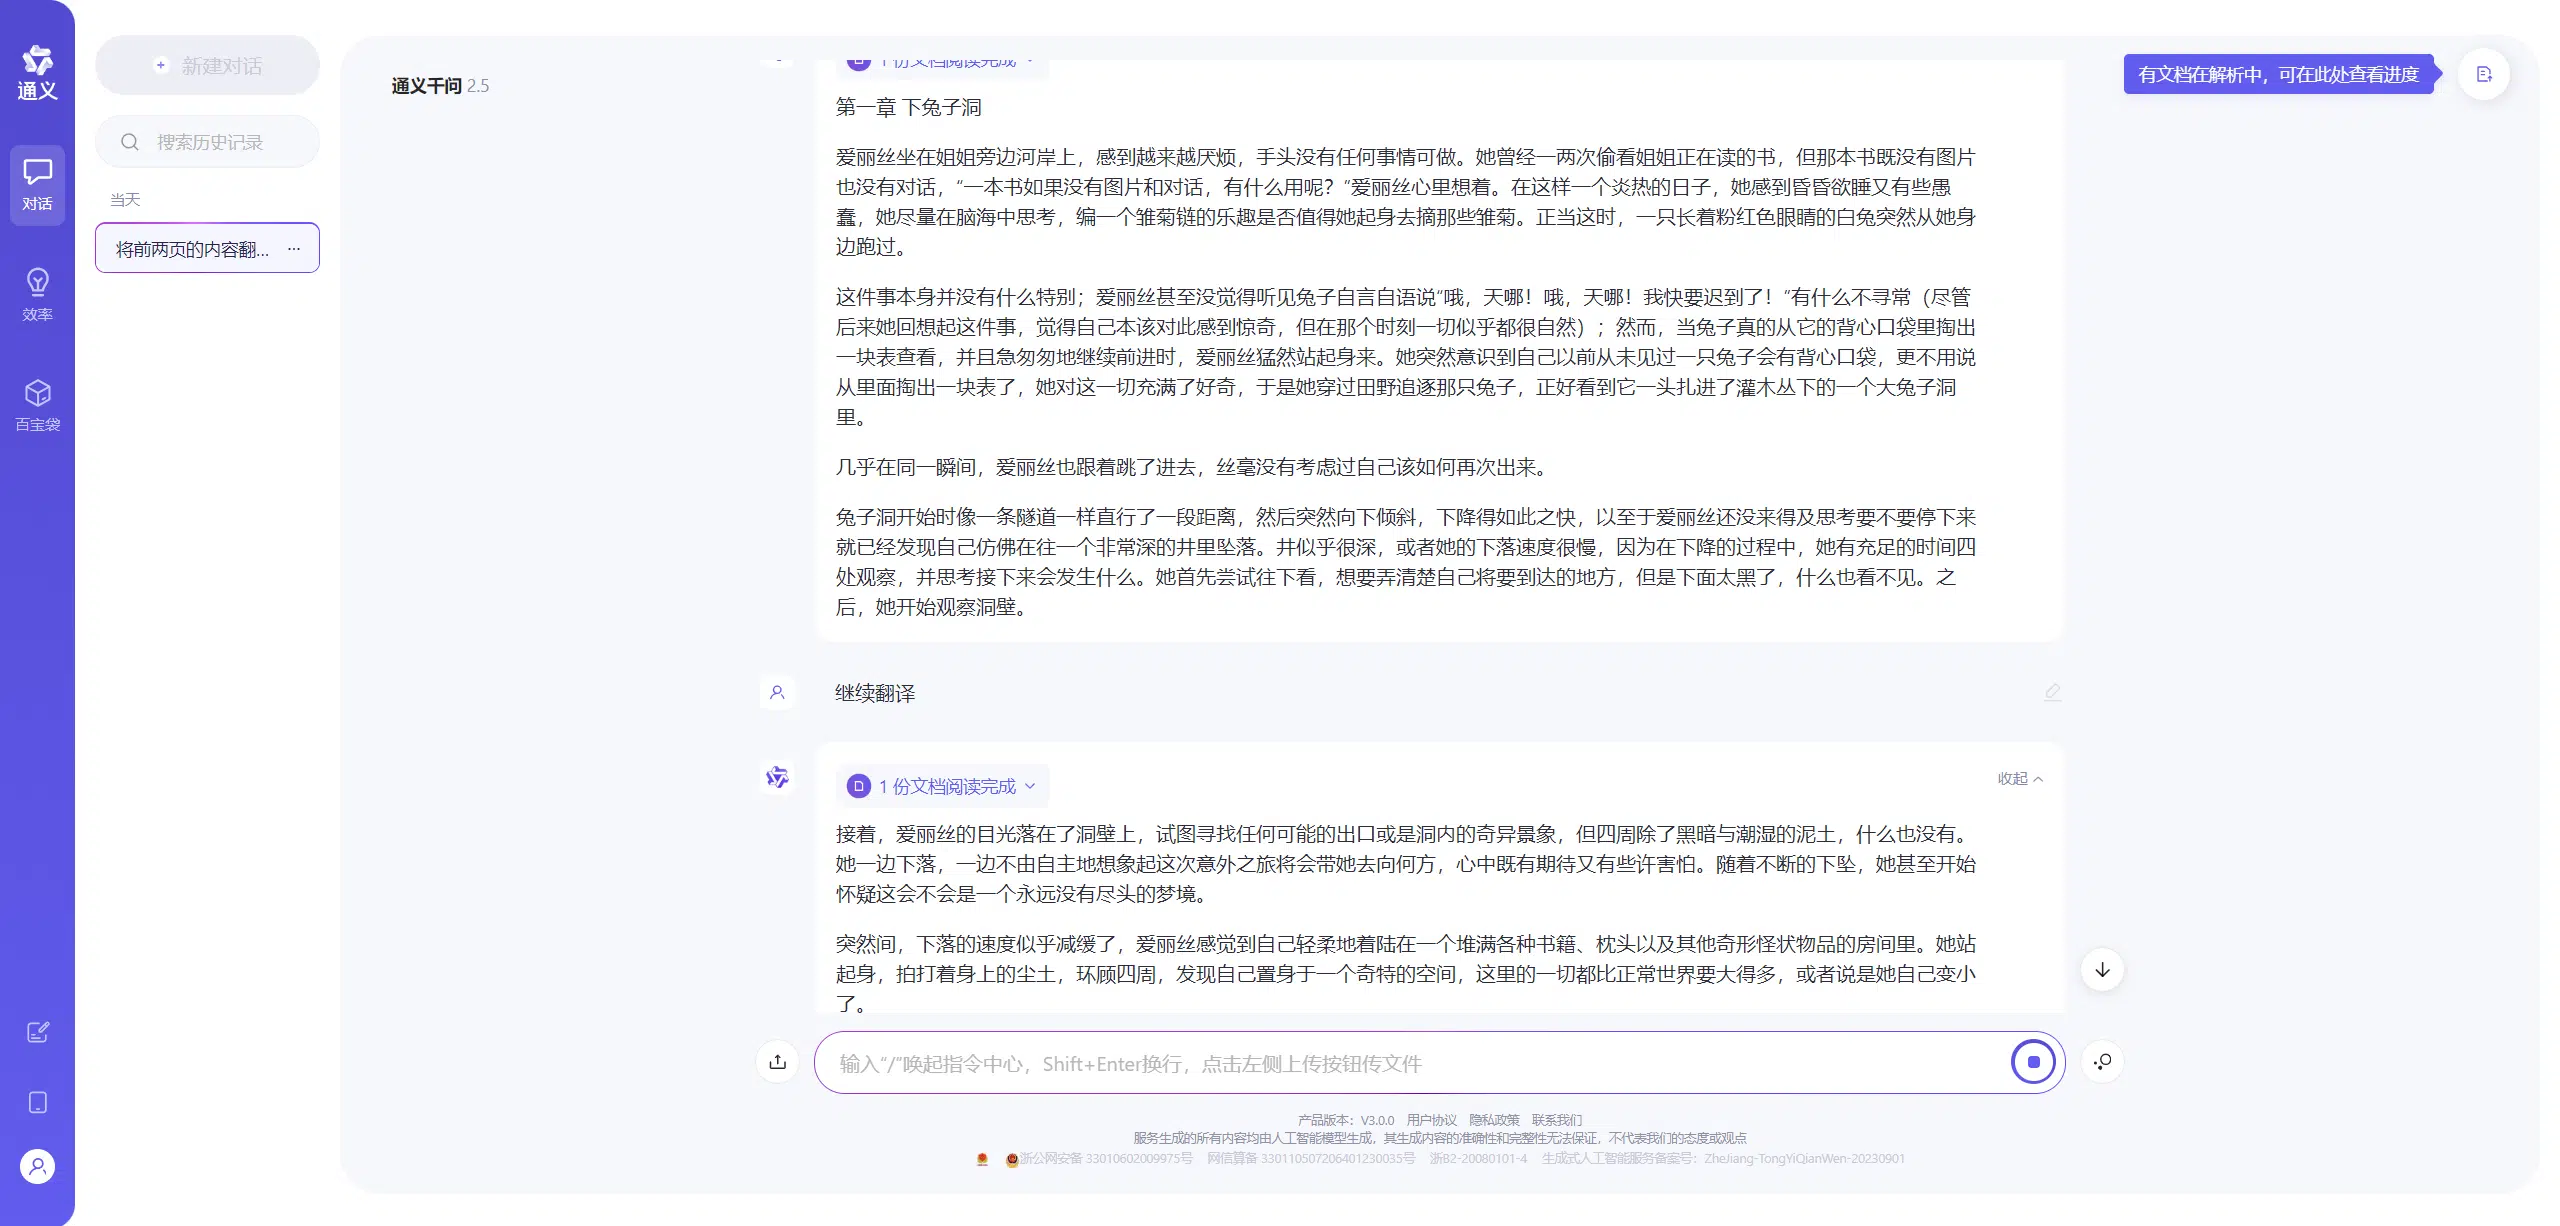Viewport: 2560px width, 1226px height.
Task: Edit the 继续翻译 message with pencil icon
Action: [x=2052, y=692]
